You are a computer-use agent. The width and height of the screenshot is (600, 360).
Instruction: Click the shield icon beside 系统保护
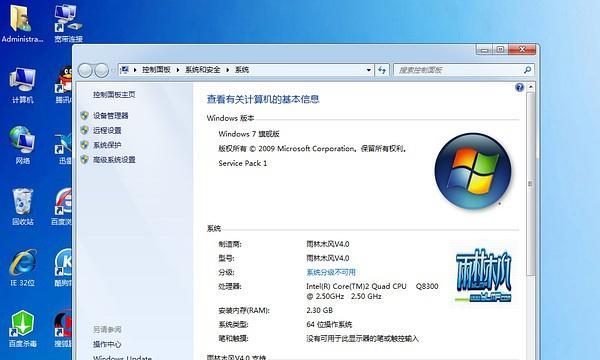click(85, 145)
